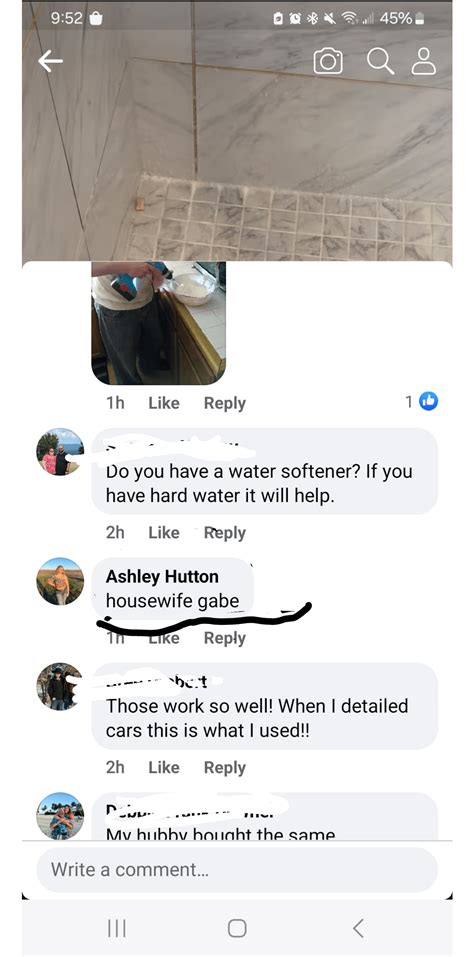Like the detailed cars comment

(163, 767)
